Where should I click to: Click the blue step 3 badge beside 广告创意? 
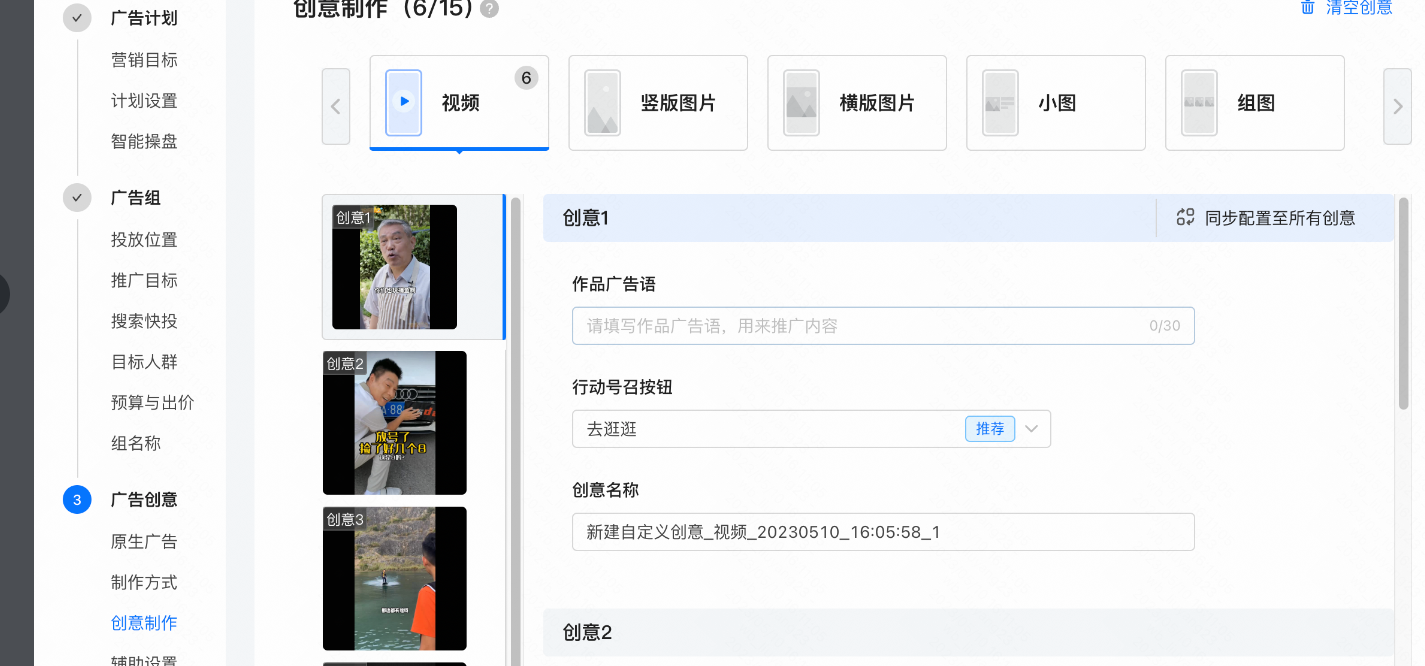point(77,499)
